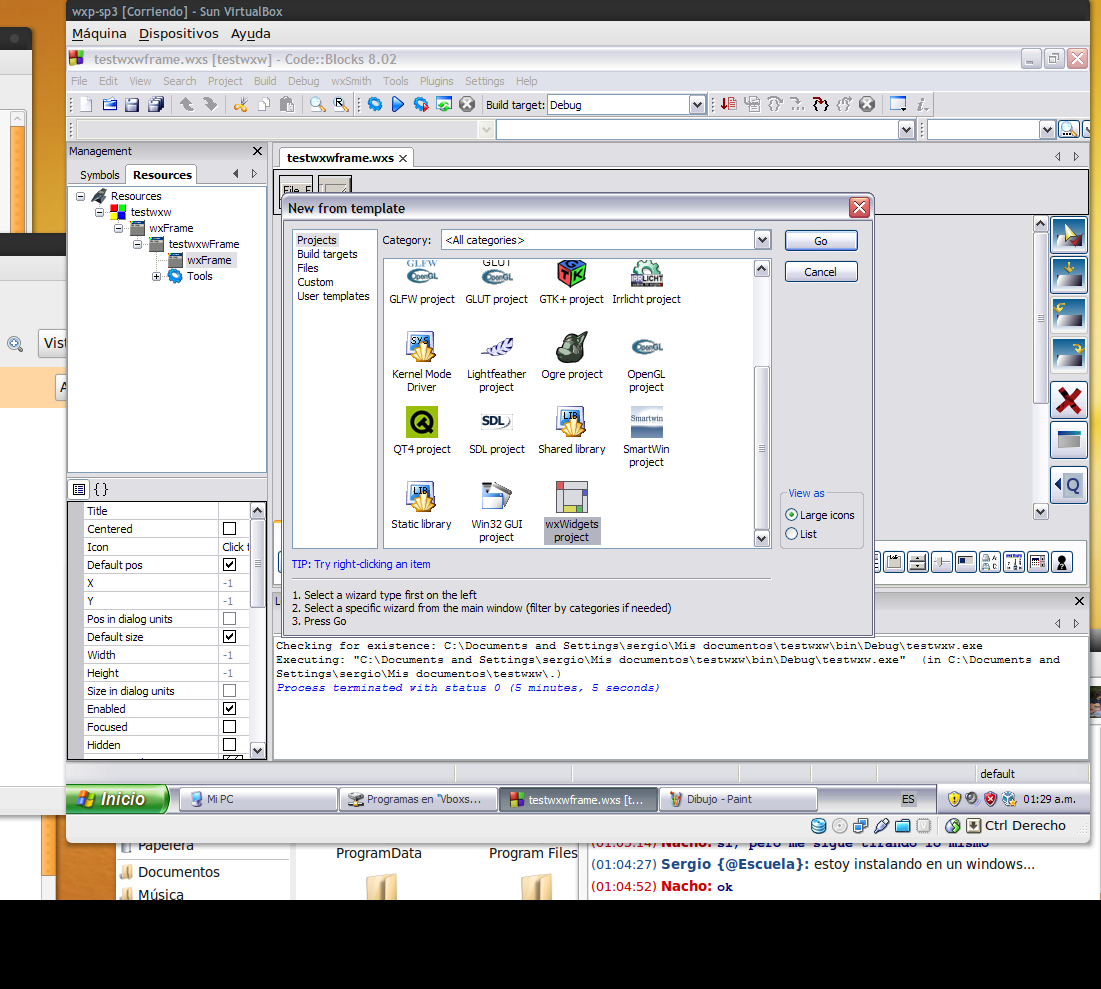Disable the Enabled property checkbox

coord(227,709)
